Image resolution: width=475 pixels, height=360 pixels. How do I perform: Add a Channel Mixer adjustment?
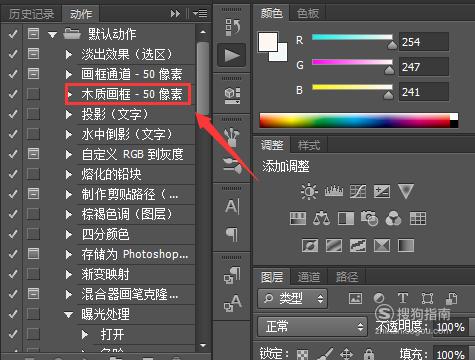tap(393, 219)
